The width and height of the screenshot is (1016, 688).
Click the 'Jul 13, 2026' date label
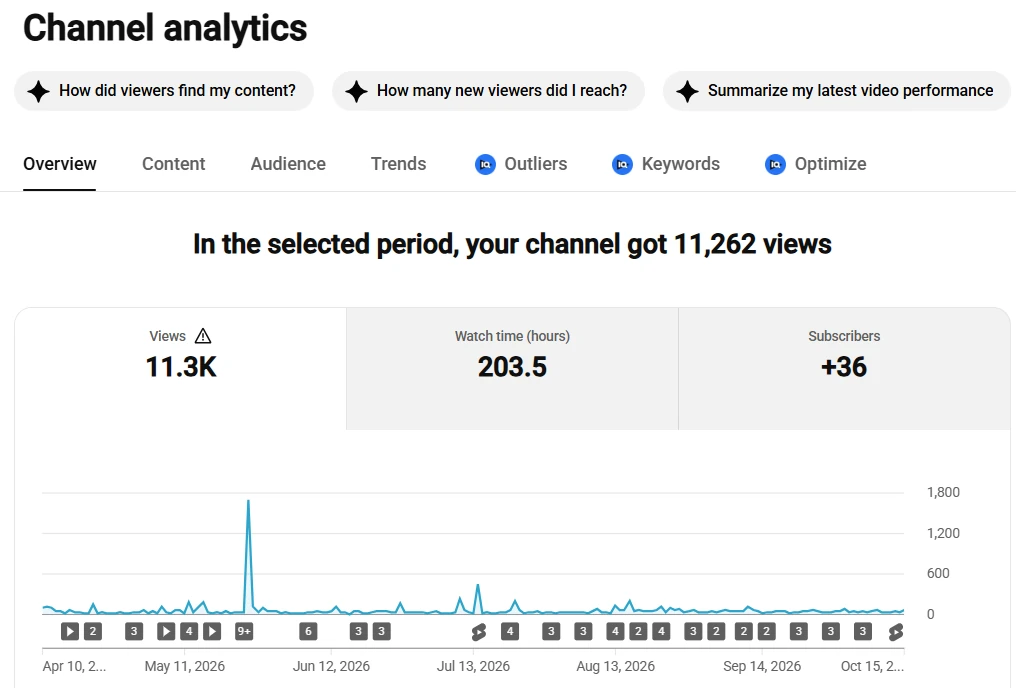click(473, 666)
